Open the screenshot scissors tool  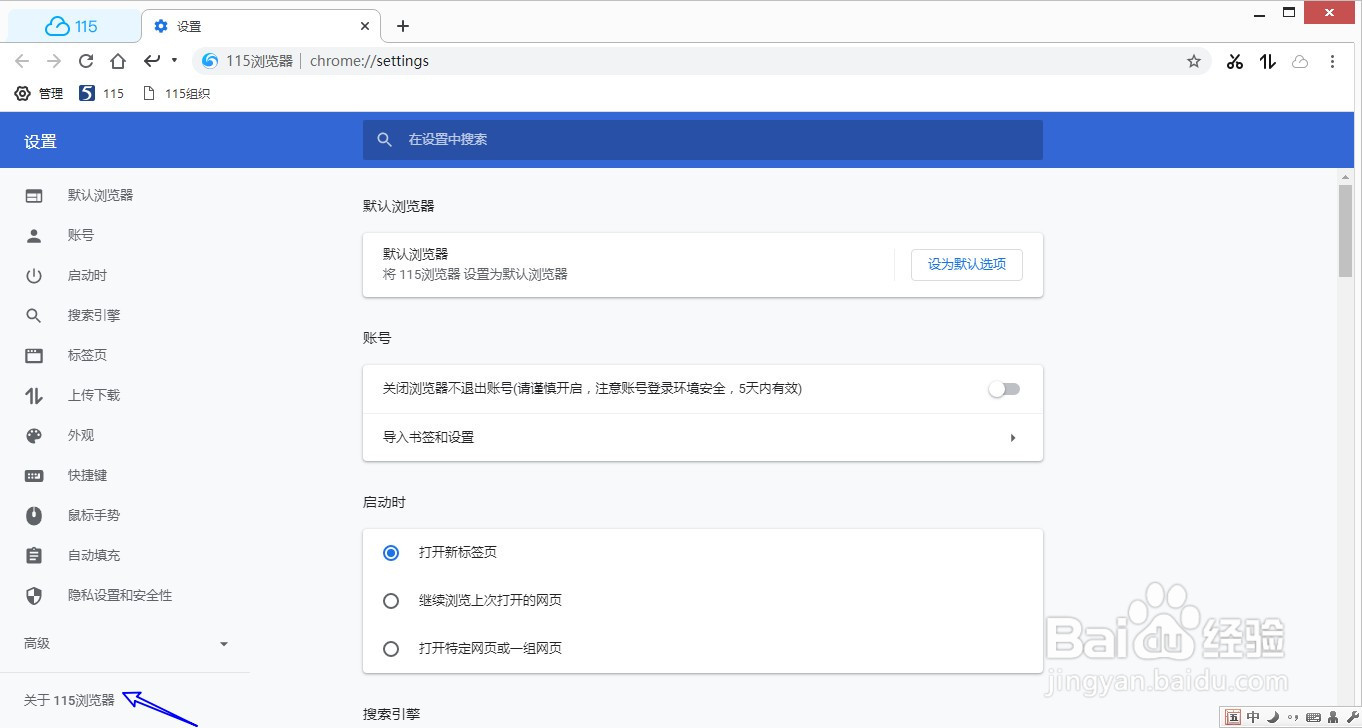pos(1235,61)
